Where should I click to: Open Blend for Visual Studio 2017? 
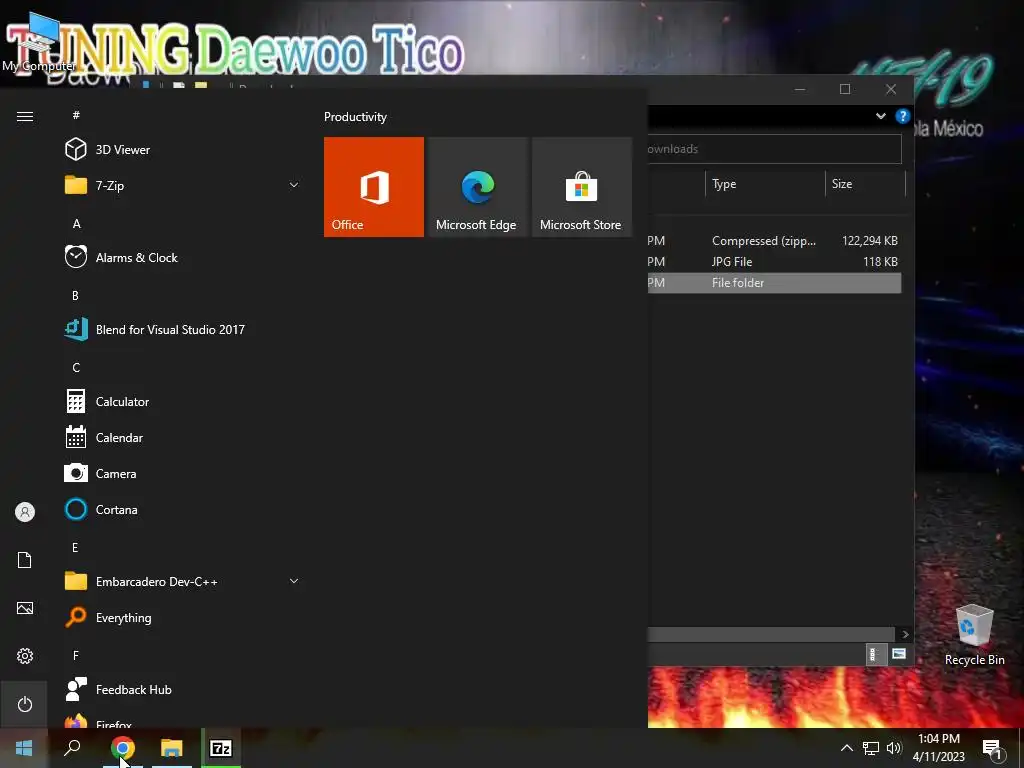(183, 329)
